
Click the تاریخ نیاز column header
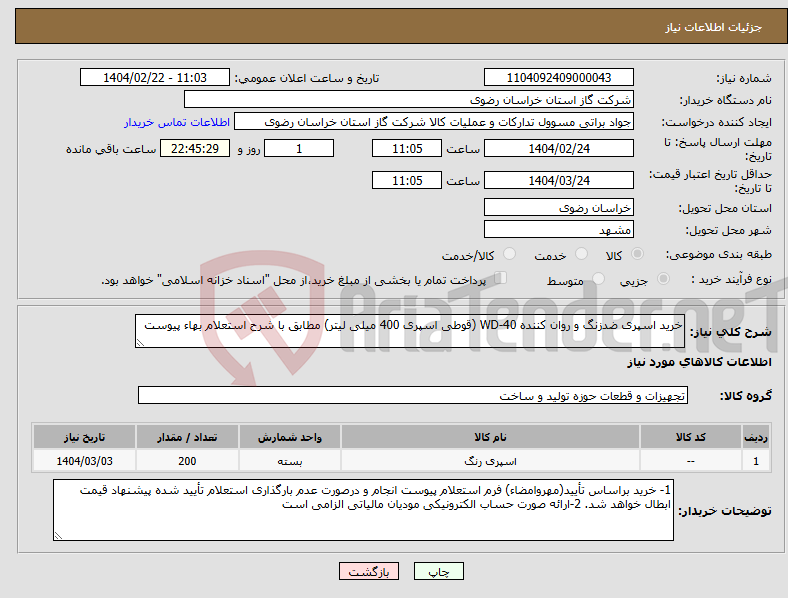84,437
